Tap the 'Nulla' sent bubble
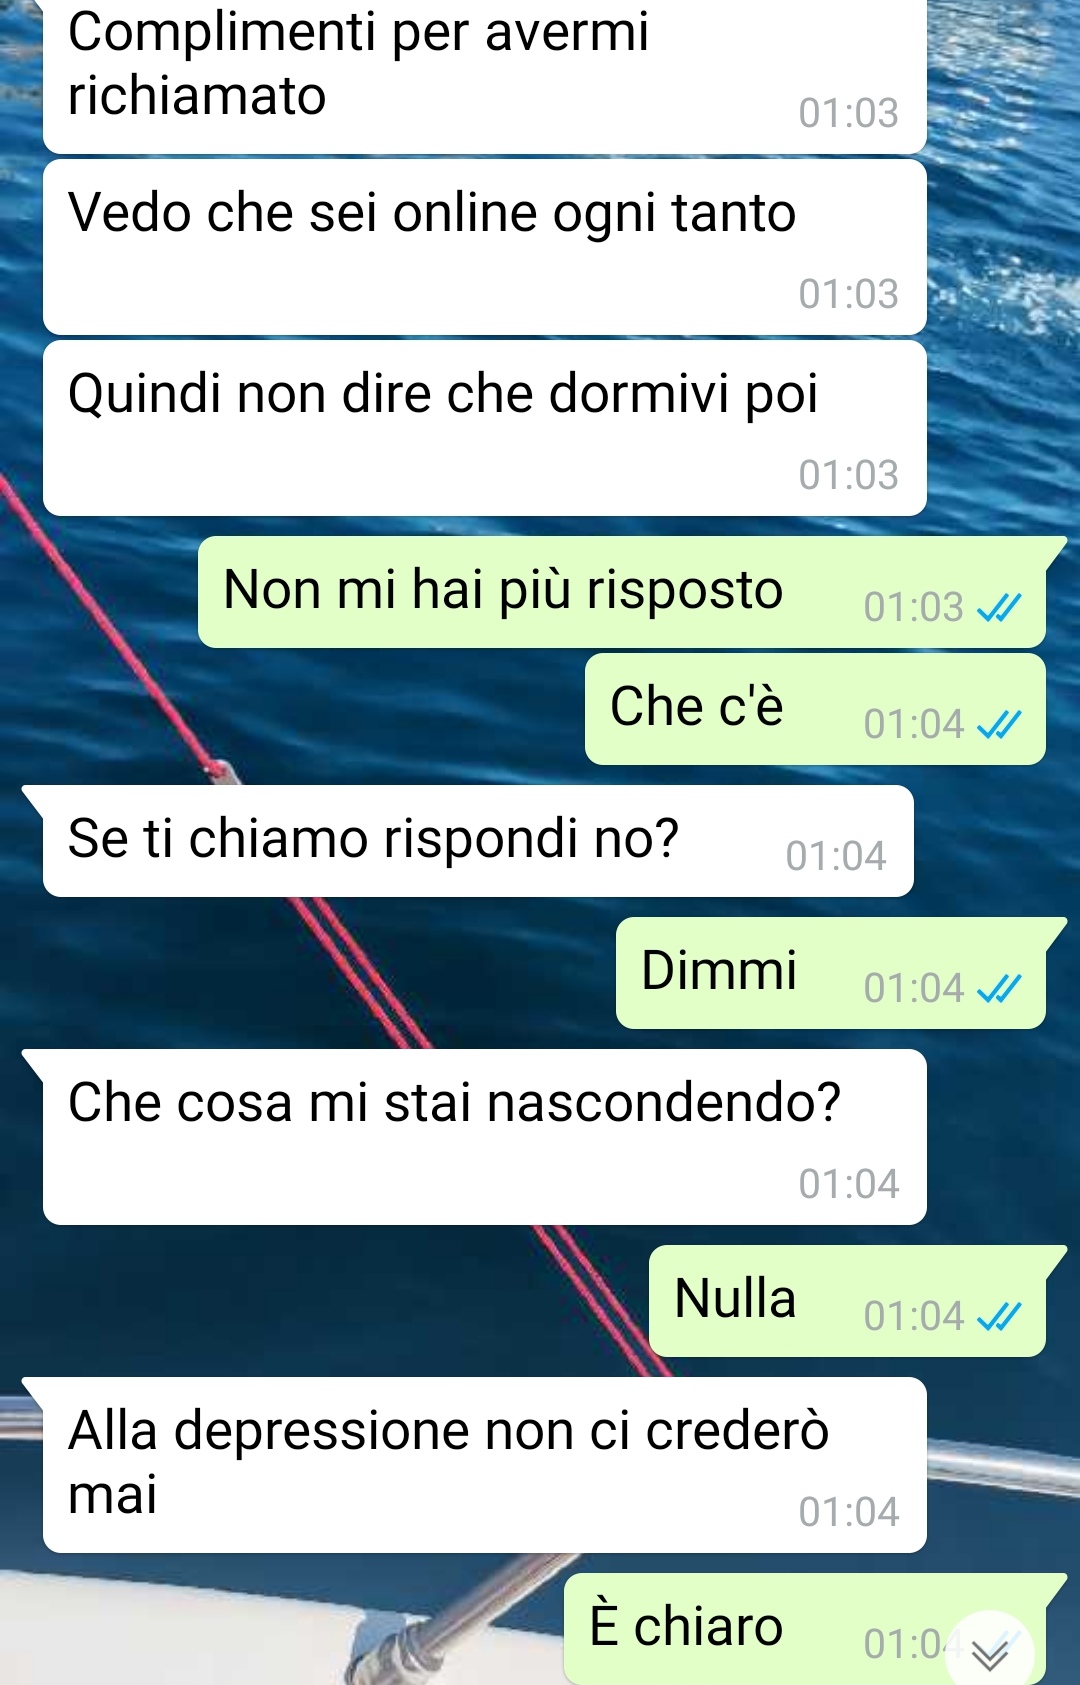Image resolution: width=1080 pixels, height=1685 pixels. 847,1301
